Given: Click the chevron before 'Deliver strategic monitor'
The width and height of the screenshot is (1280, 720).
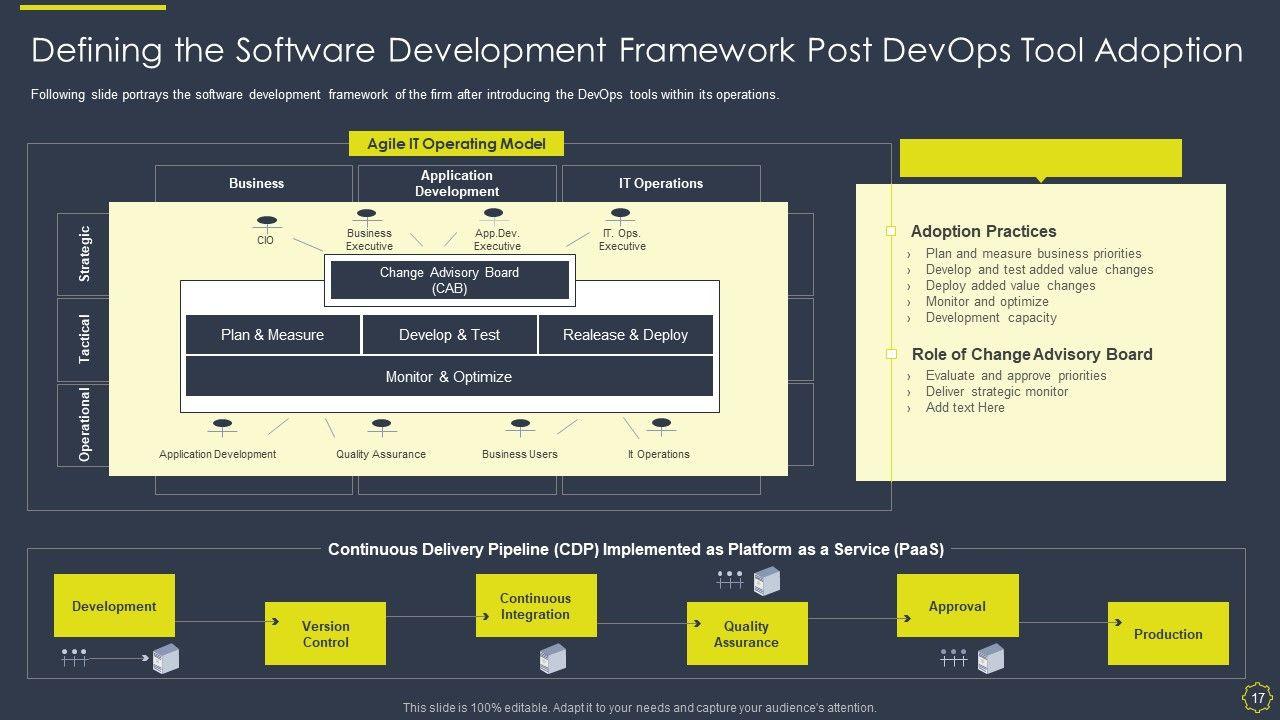Looking at the screenshot, I should tap(909, 392).
